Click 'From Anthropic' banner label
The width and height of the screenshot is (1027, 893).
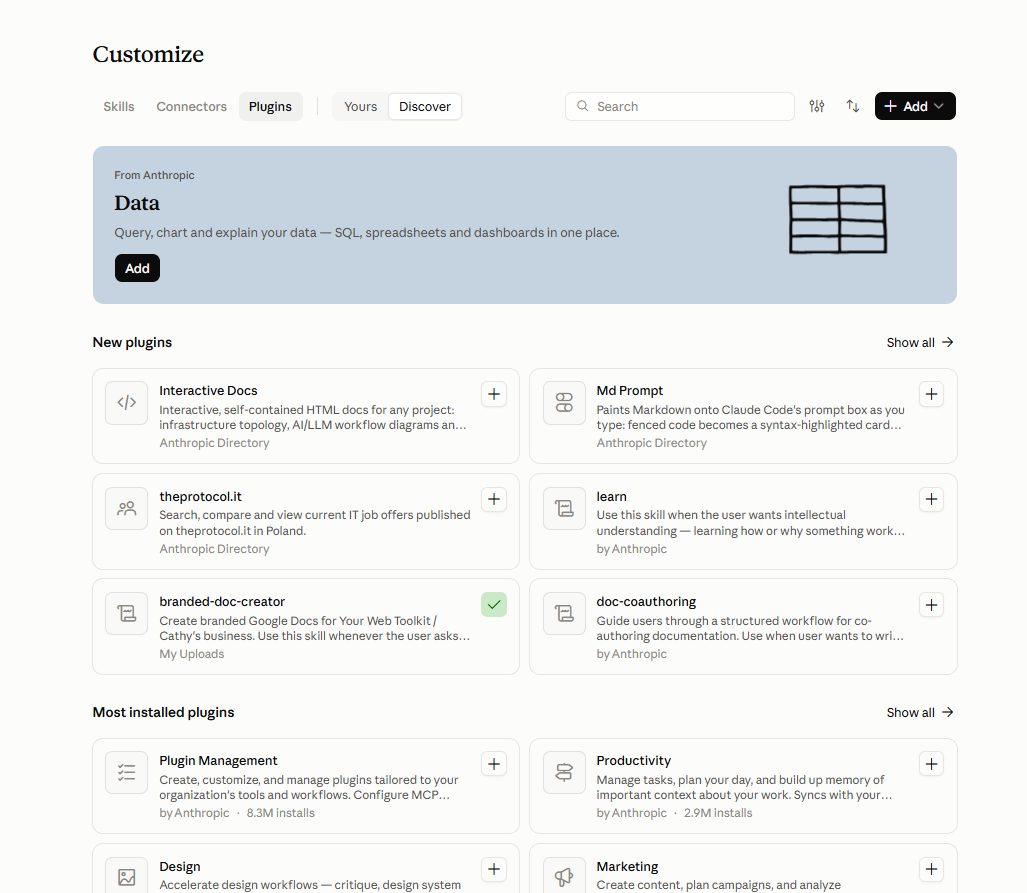coord(154,176)
